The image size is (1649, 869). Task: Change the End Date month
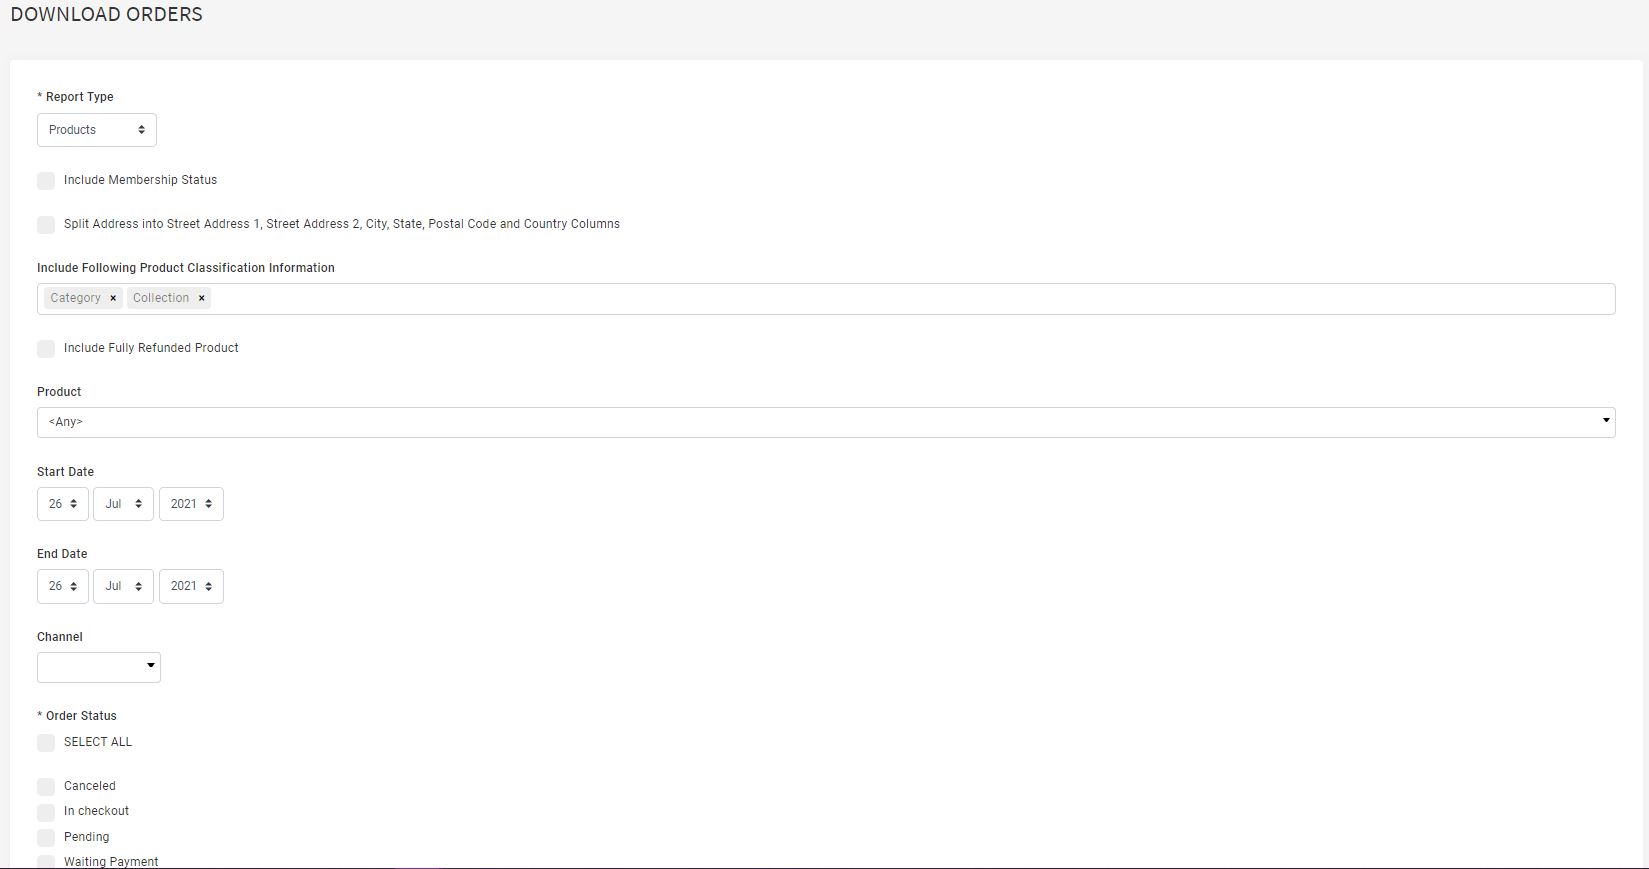123,586
